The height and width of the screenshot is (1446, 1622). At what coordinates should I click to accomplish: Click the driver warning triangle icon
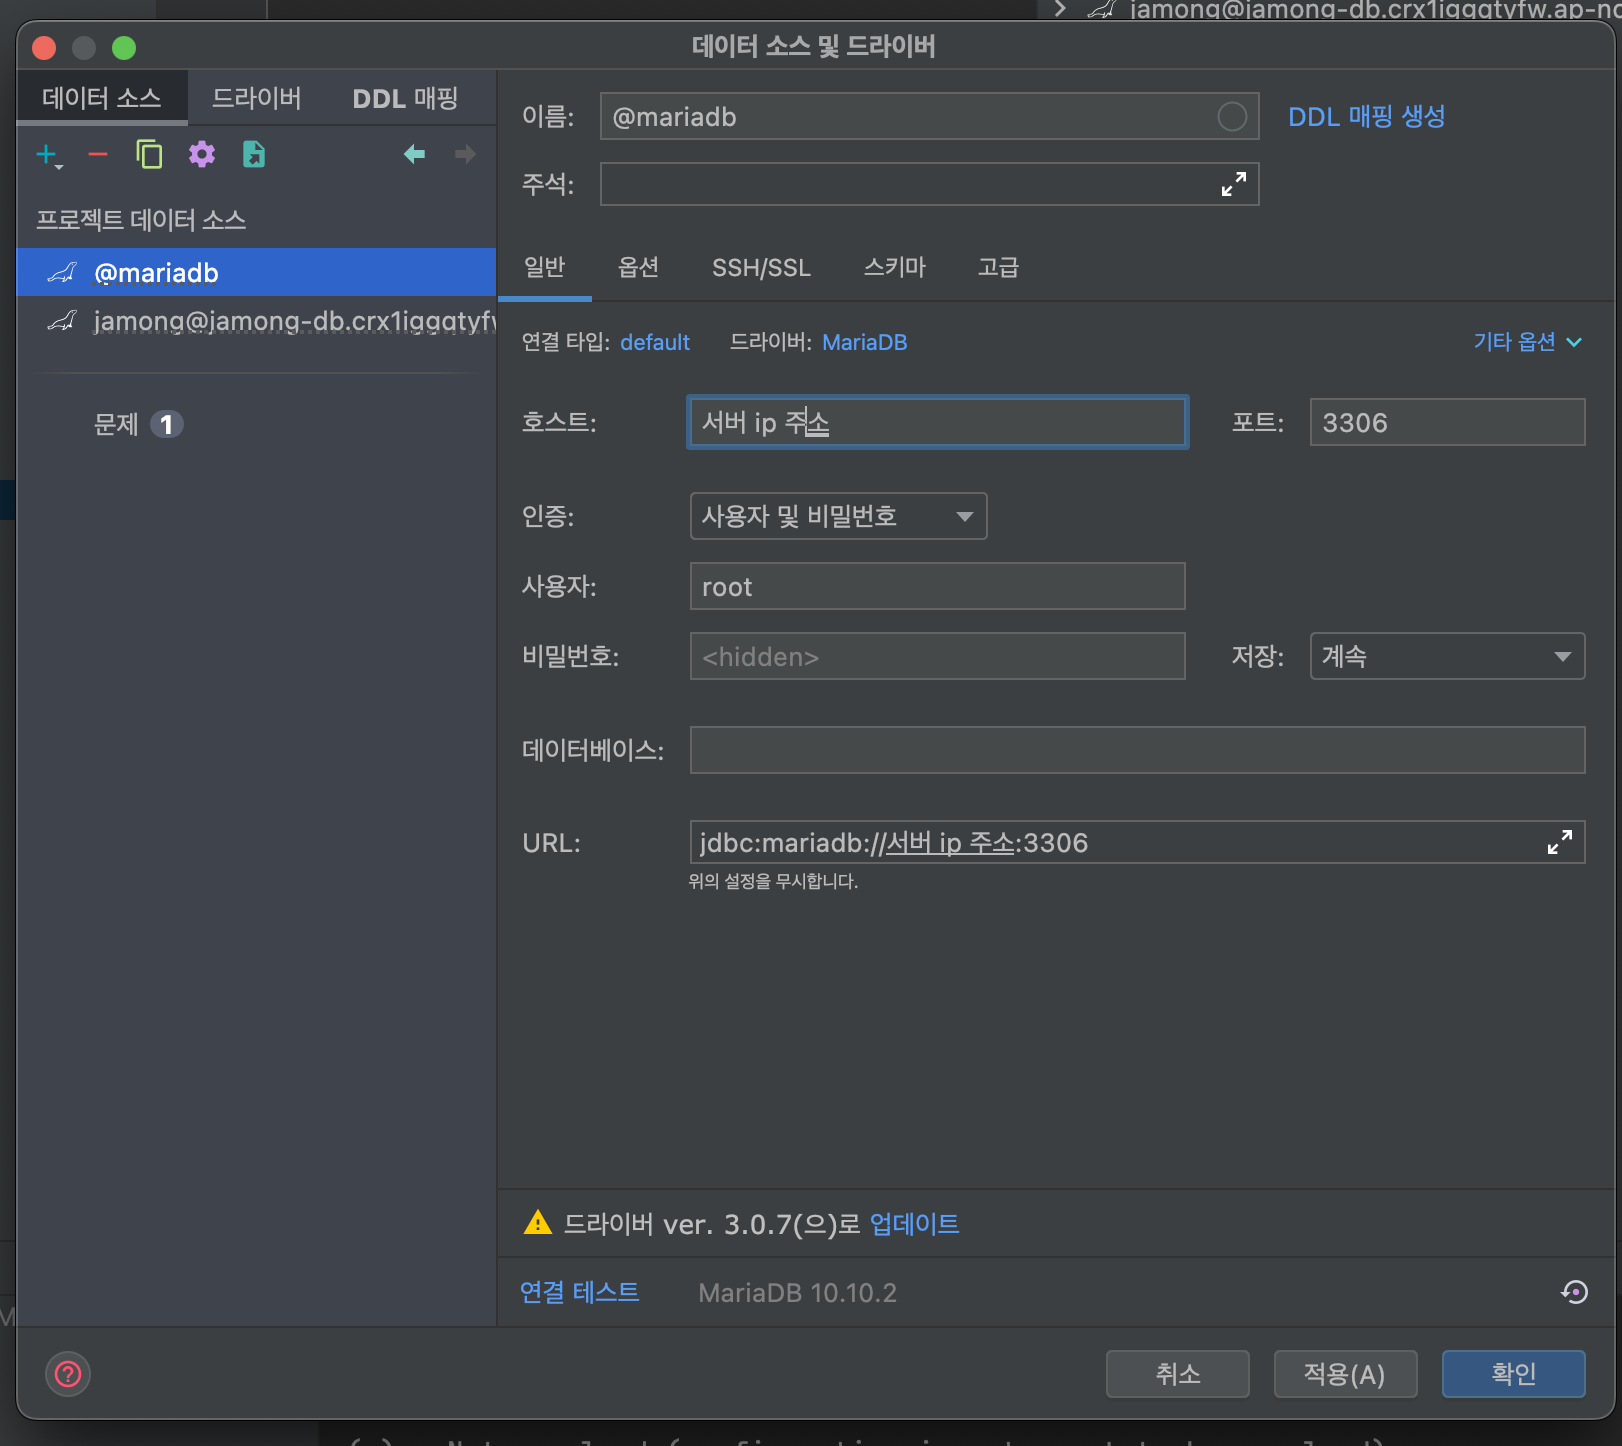(538, 1222)
